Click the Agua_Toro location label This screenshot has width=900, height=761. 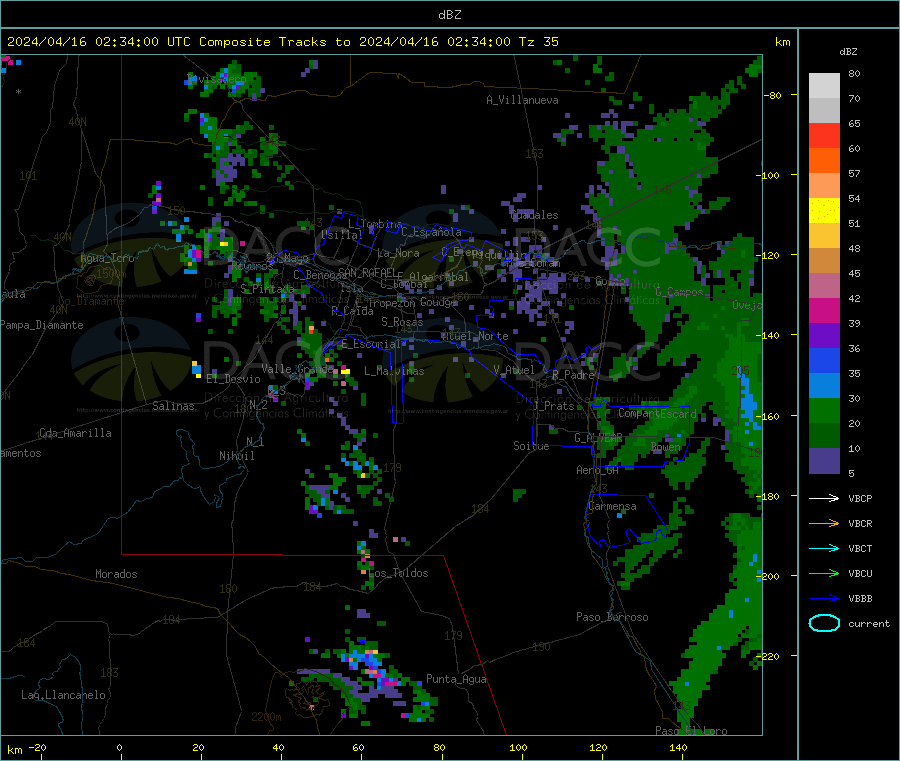click(x=107, y=258)
